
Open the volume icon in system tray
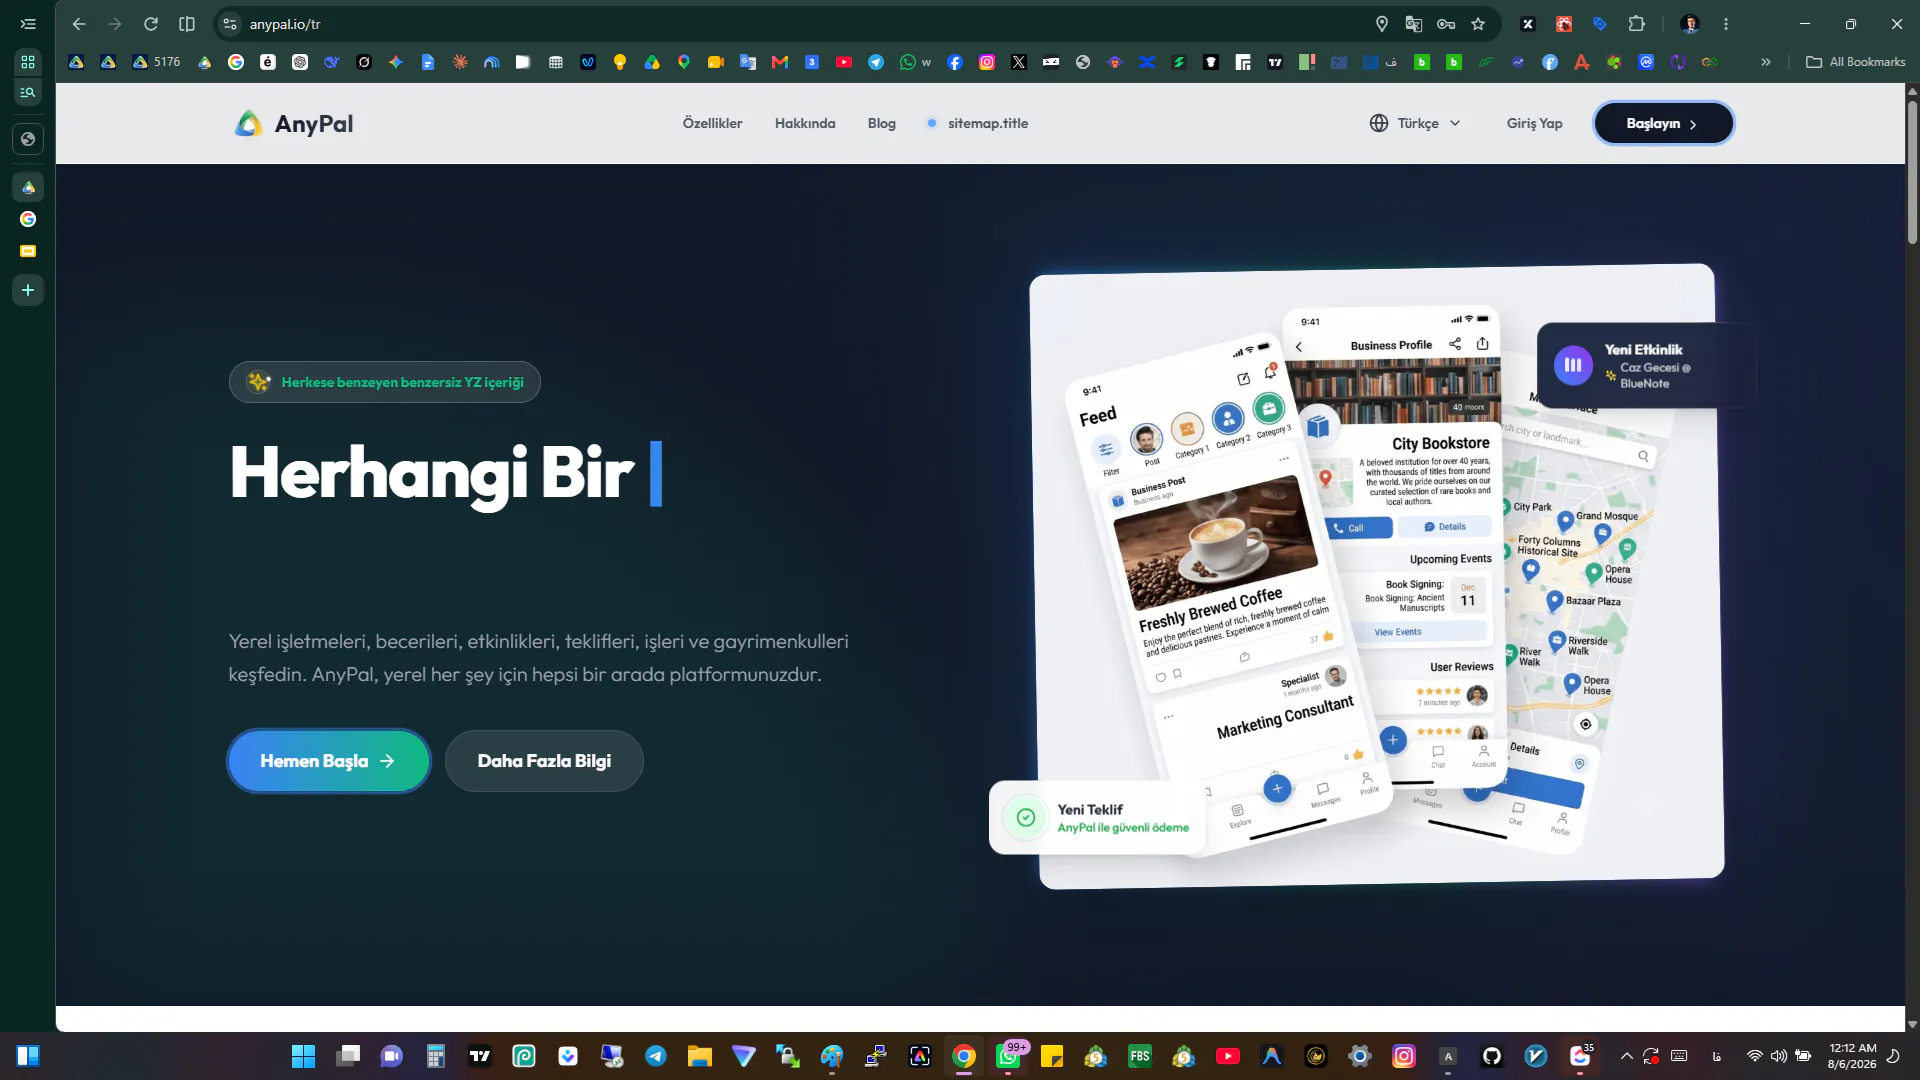click(1779, 1056)
